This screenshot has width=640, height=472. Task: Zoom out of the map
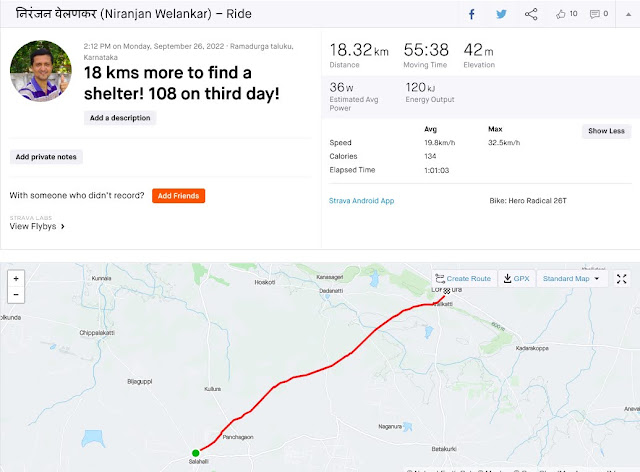pyautogui.click(x=16, y=295)
